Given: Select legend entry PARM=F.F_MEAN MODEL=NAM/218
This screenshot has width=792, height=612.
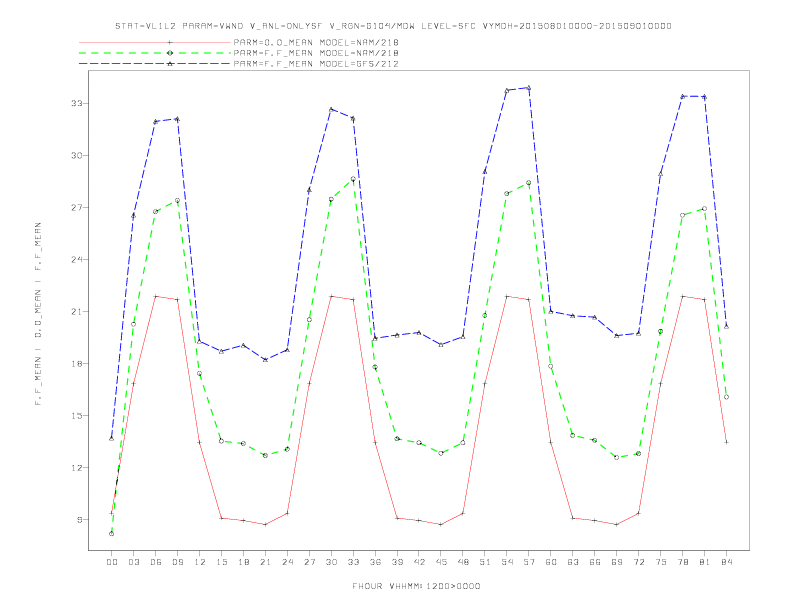Looking at the screenshot, I should click(x=316, y=53).
